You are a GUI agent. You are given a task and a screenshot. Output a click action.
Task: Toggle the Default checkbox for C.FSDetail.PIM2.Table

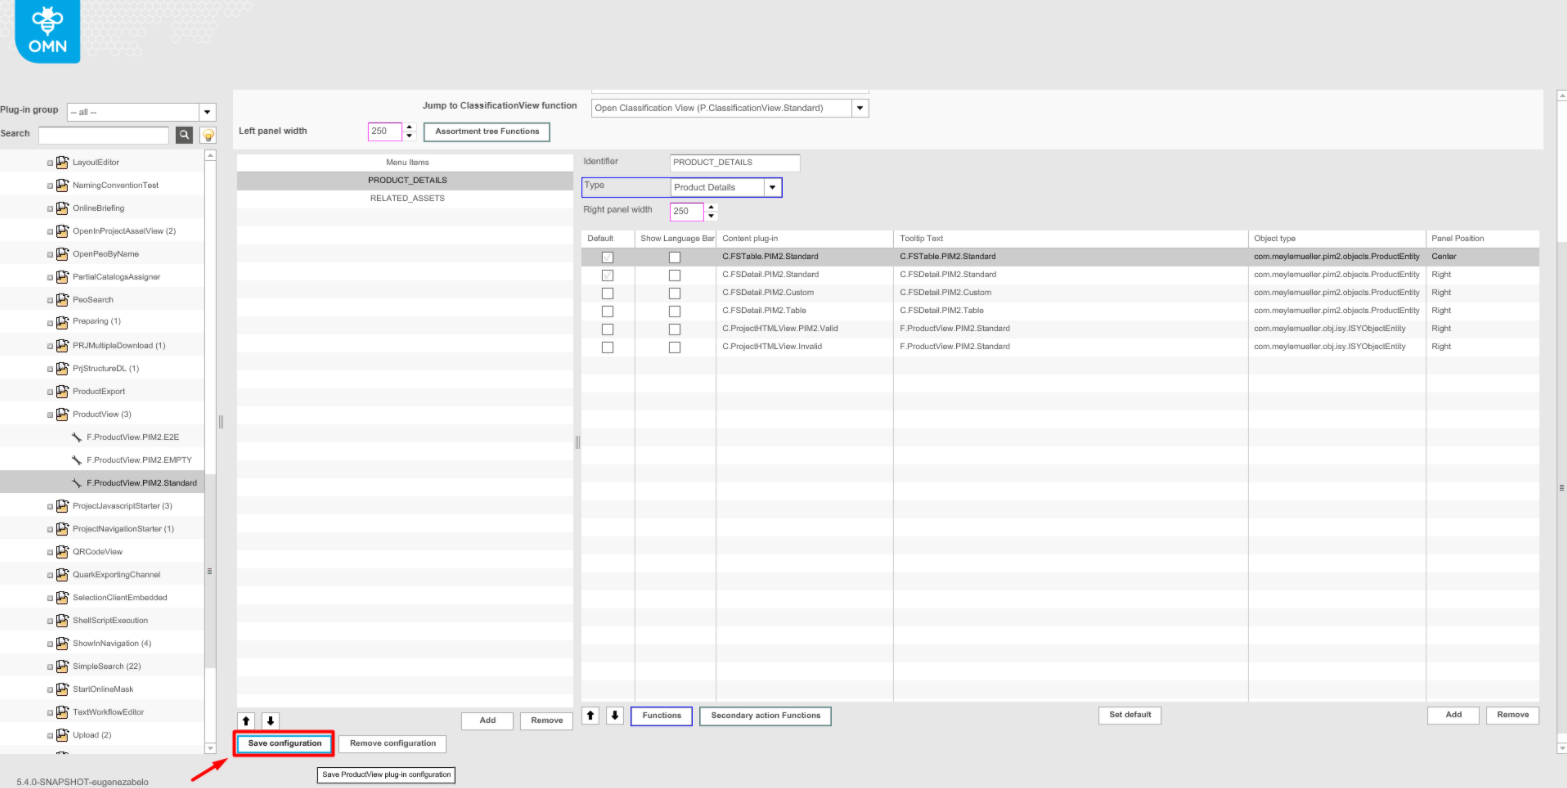coord(607,310)
